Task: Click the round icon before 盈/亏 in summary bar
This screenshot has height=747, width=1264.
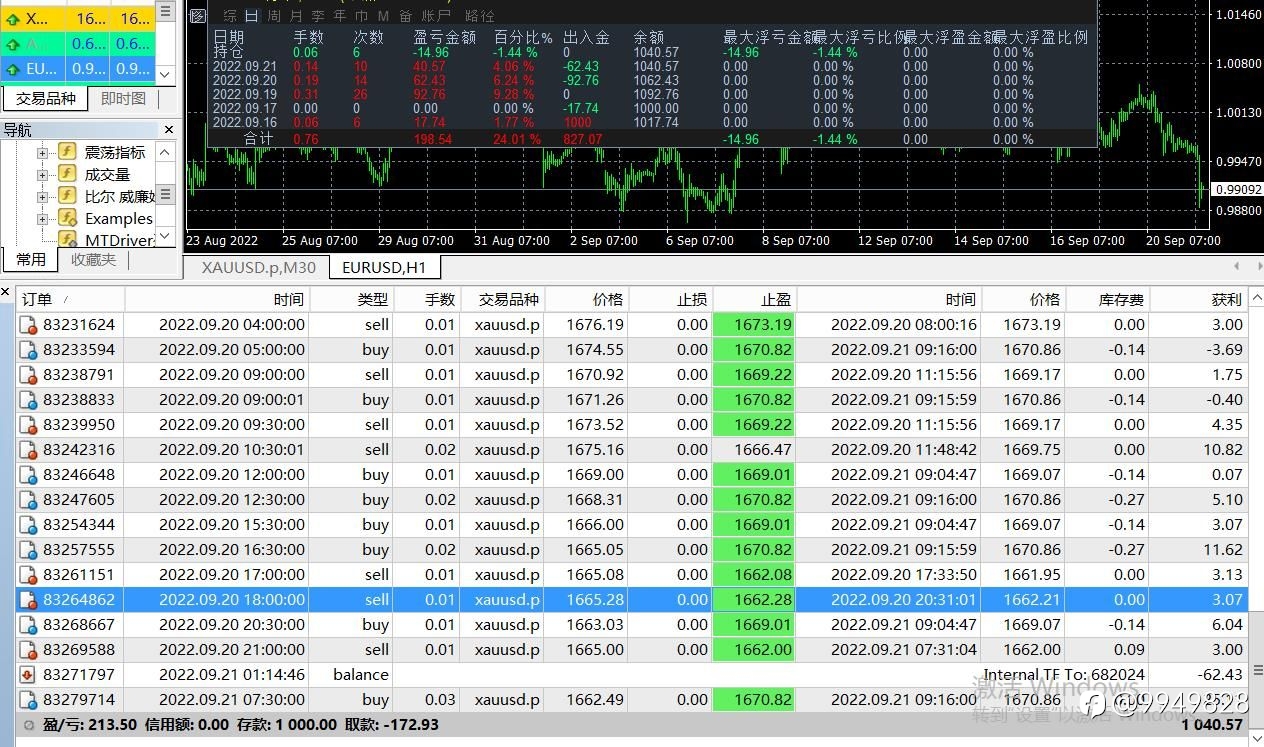Action: coord(28,725)
